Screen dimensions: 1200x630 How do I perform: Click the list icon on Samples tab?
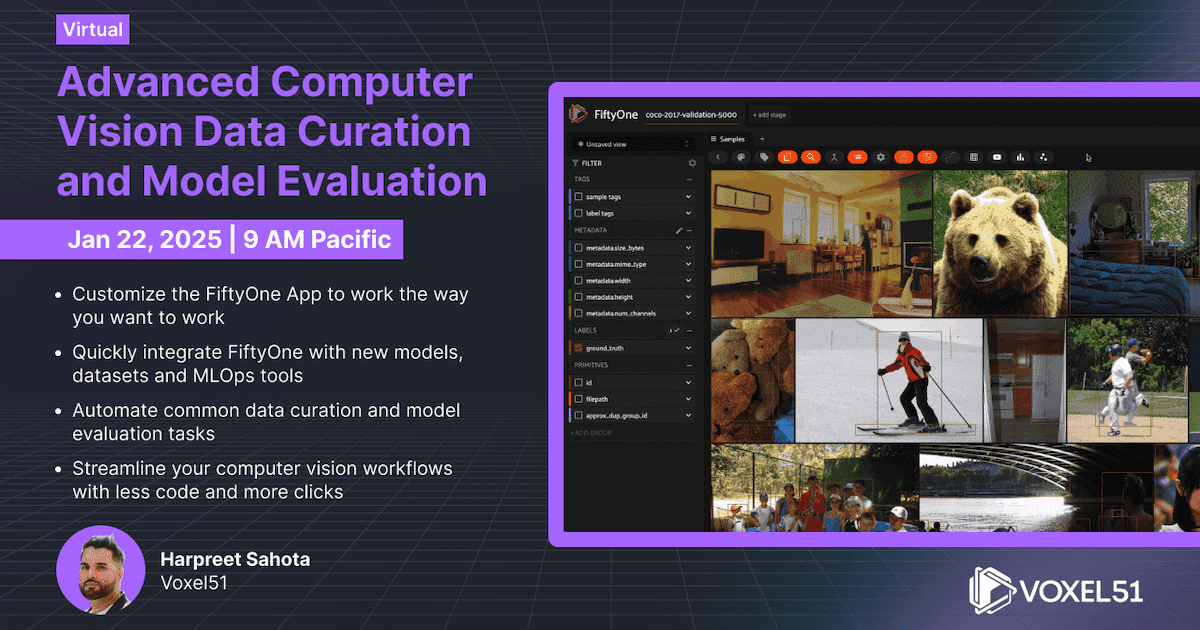pos(713,139)
